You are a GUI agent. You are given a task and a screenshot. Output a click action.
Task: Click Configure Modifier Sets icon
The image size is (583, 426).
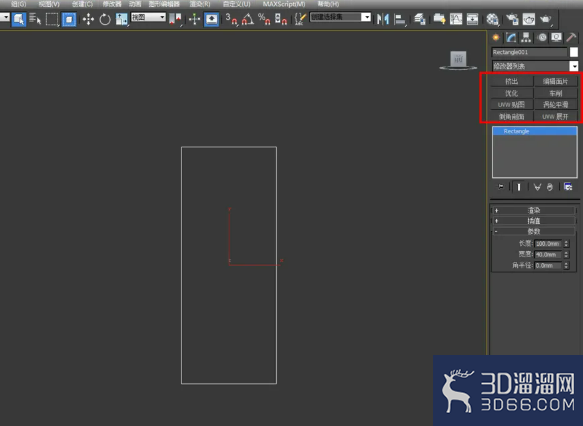pos(568,187)
